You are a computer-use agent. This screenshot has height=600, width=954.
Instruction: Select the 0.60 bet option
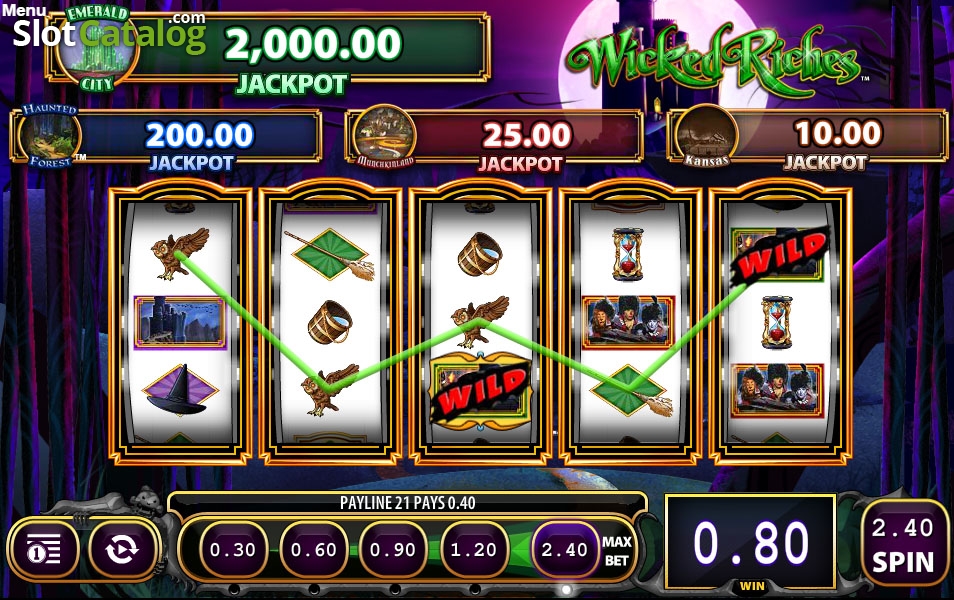pyautogui.click(x=313, y=550)
